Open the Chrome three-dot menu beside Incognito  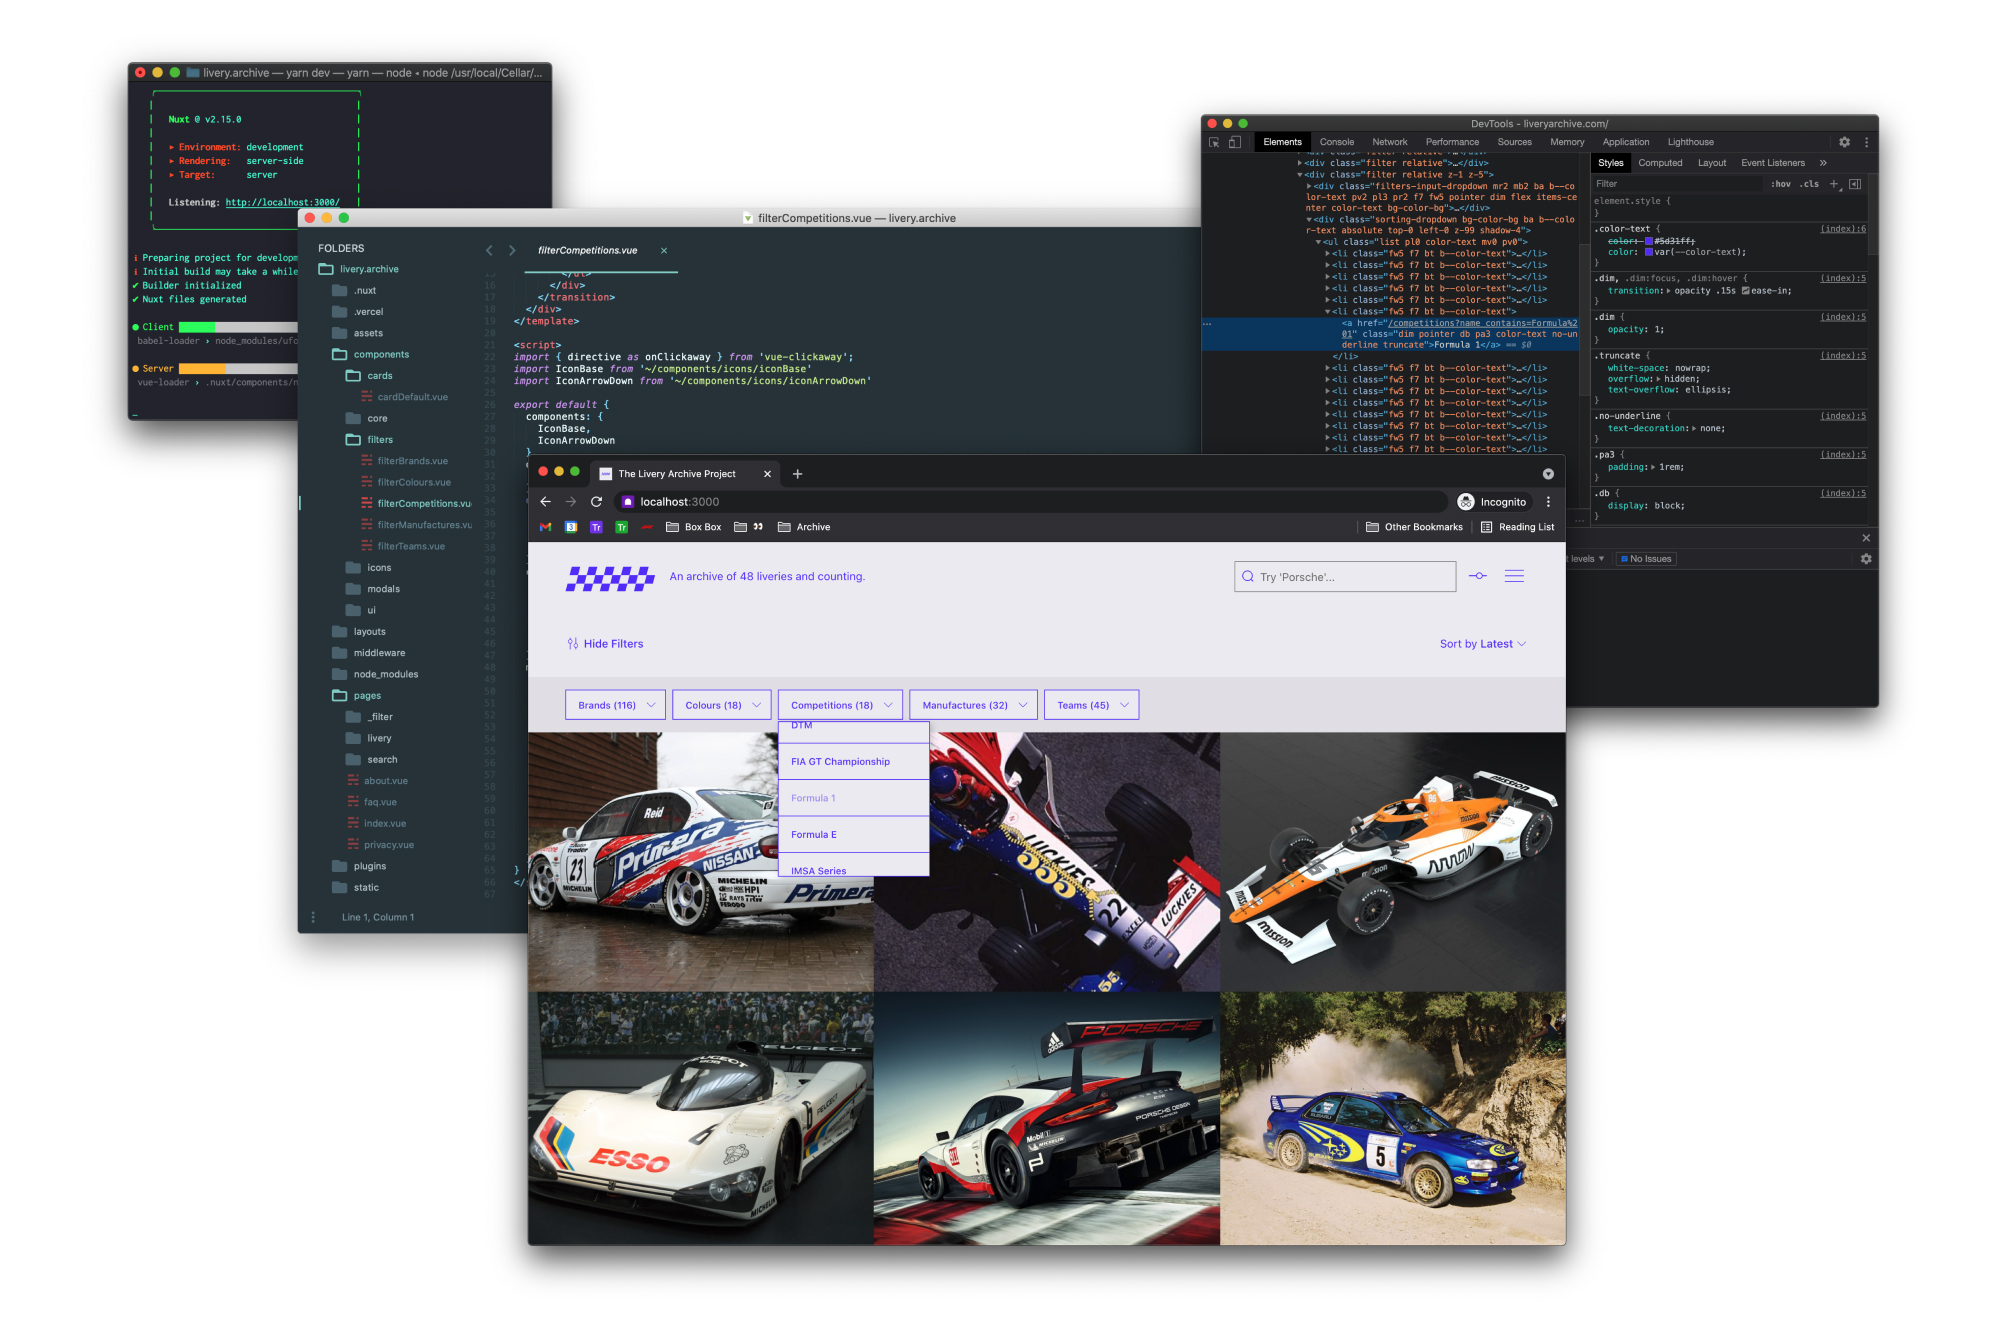pos(1548,502)
